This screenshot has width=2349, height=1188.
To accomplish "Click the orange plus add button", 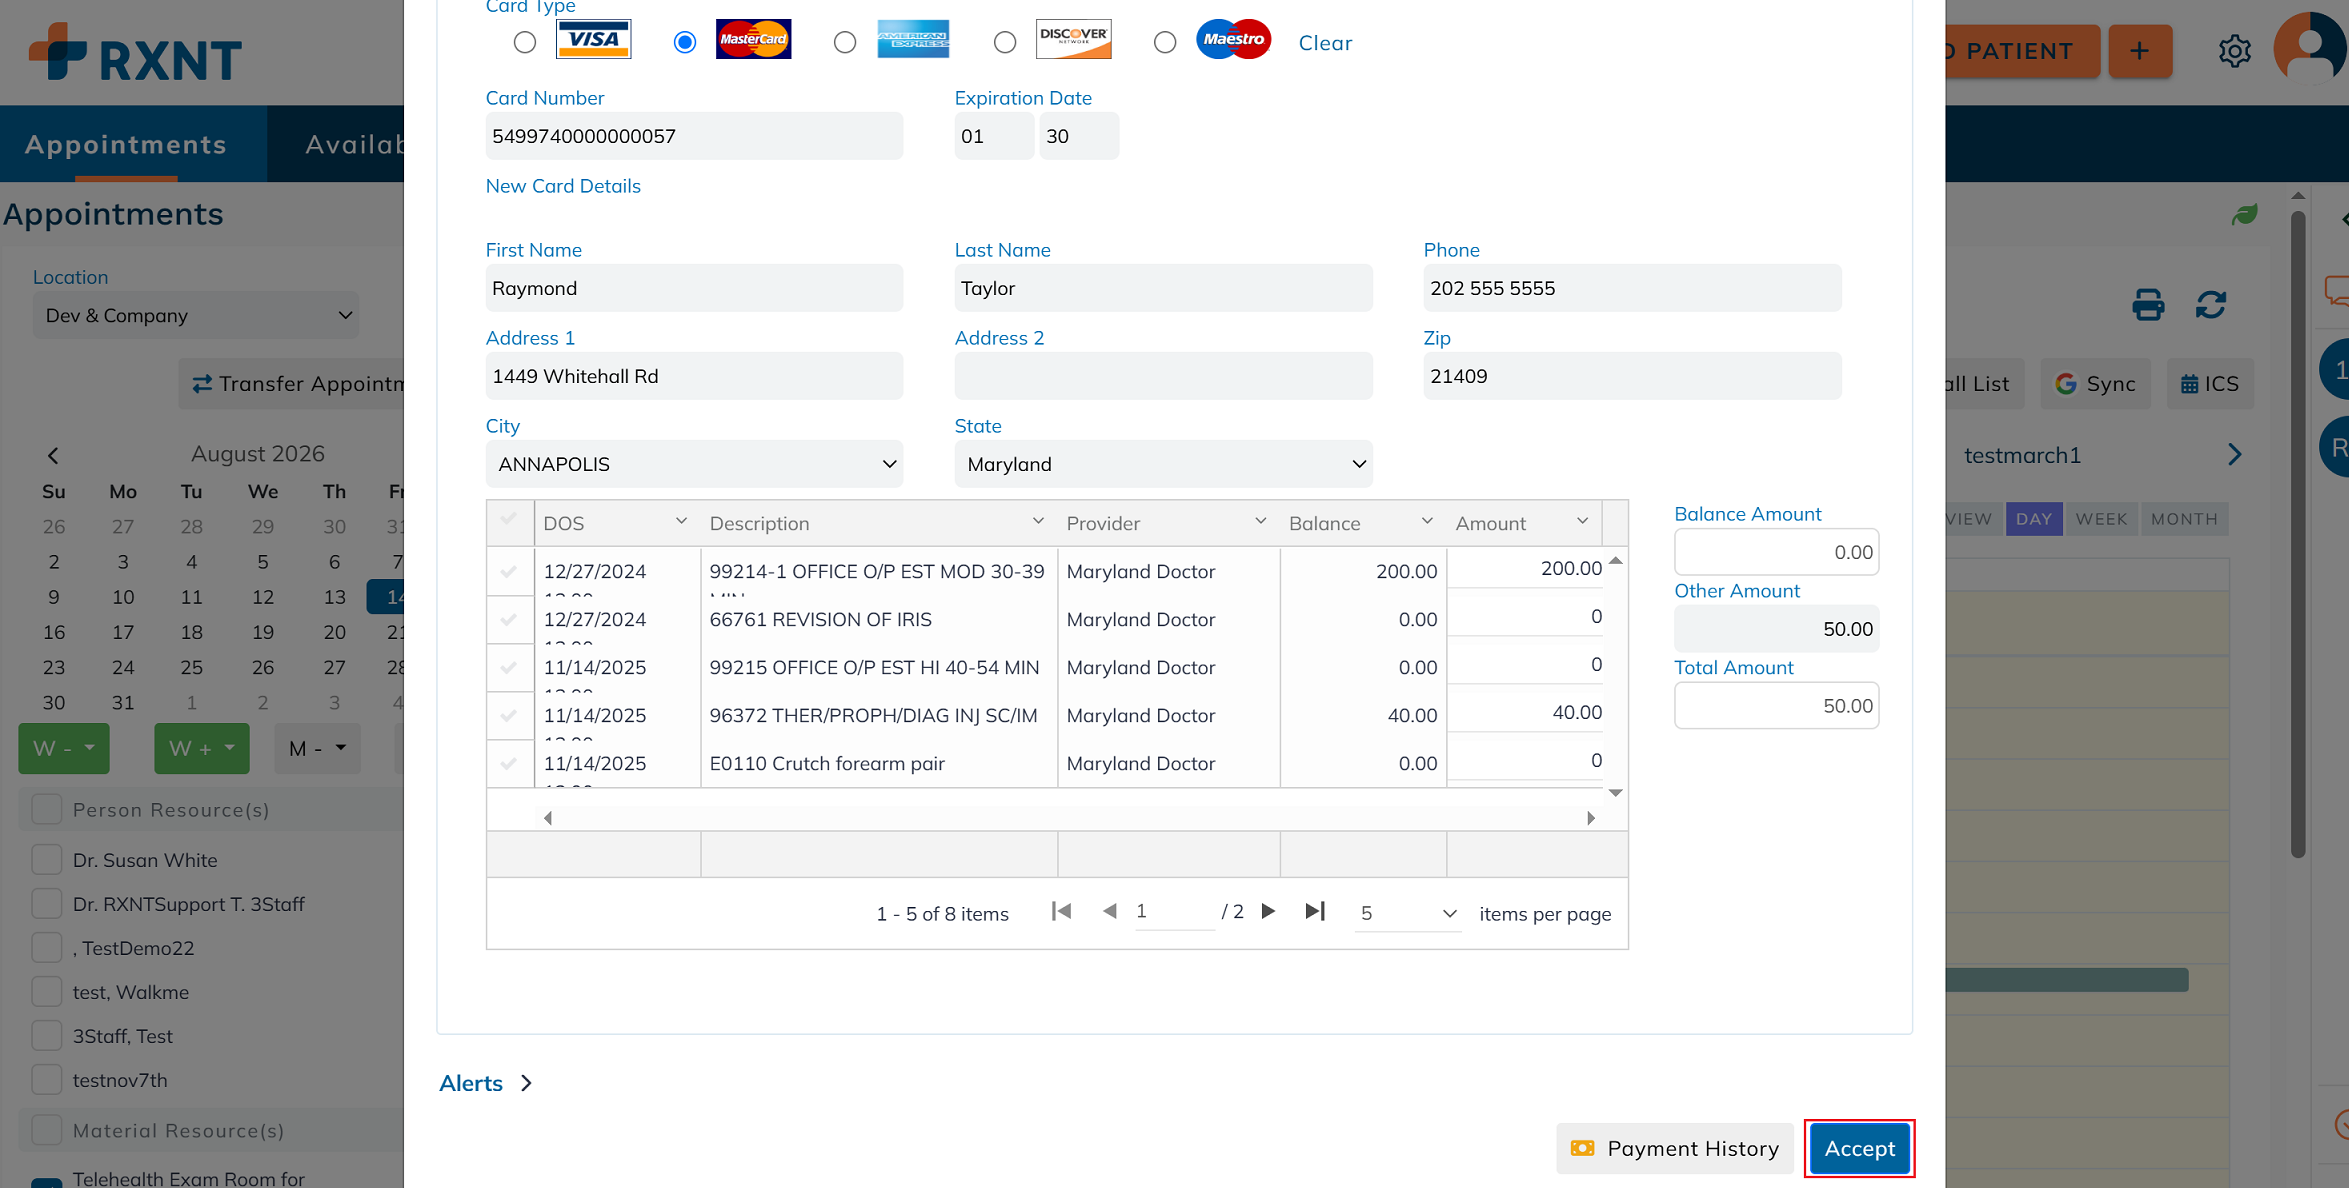I will 2140,51.
